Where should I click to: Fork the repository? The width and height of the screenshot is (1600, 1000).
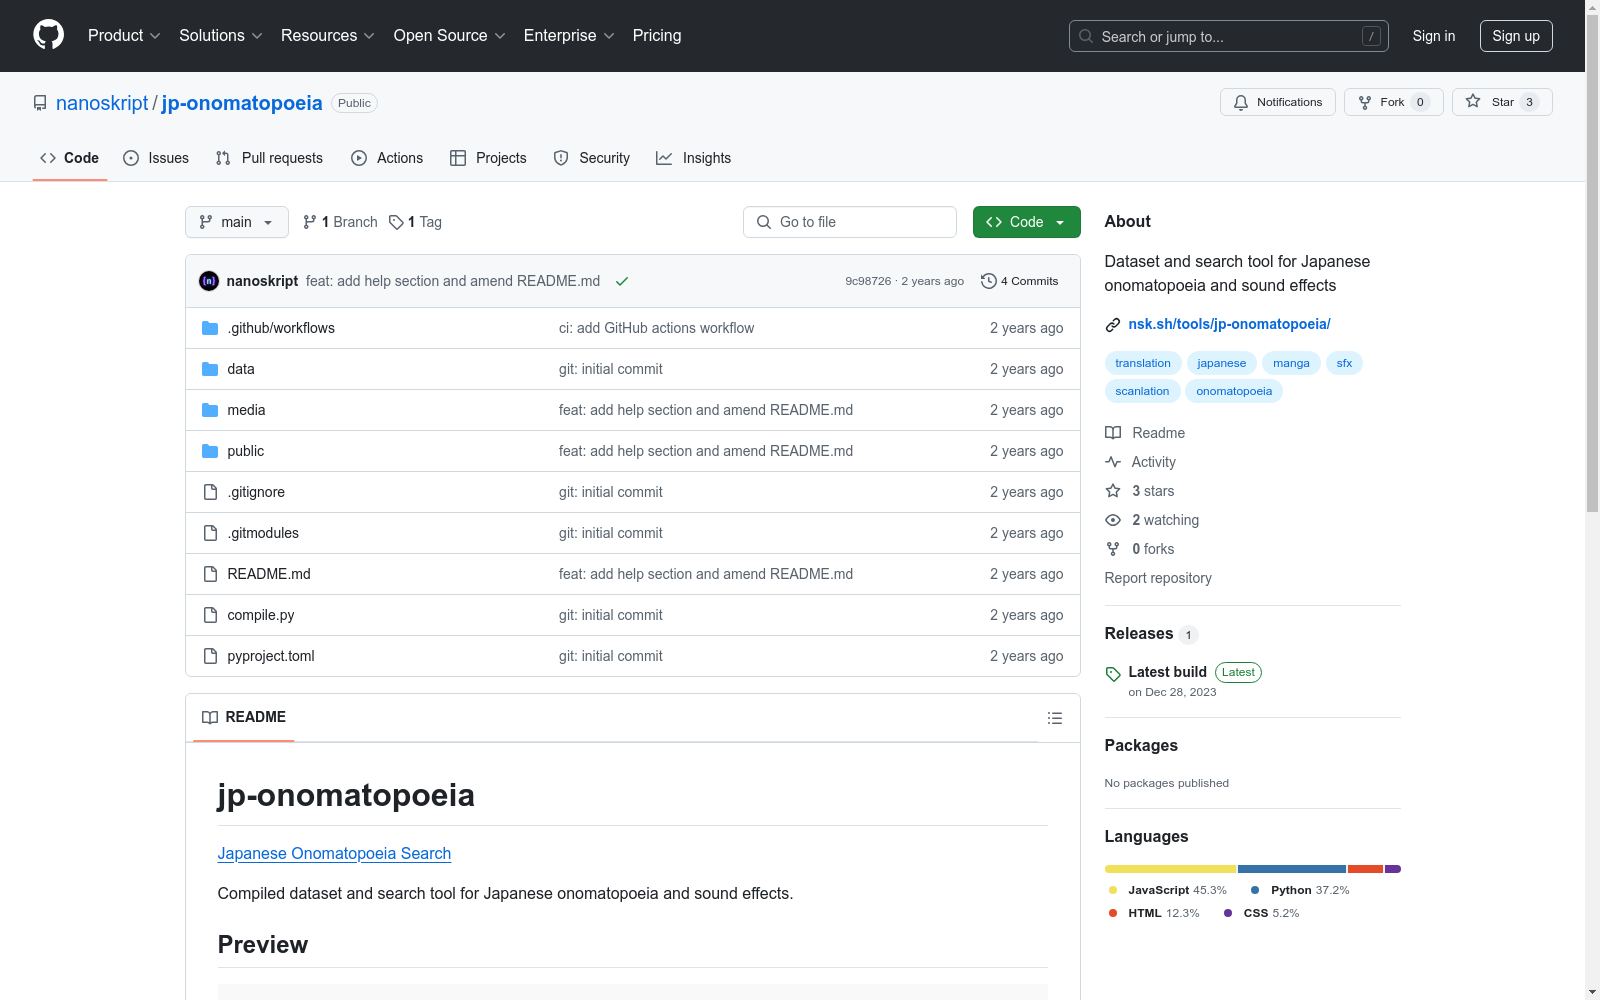(x=1381, y=102)
